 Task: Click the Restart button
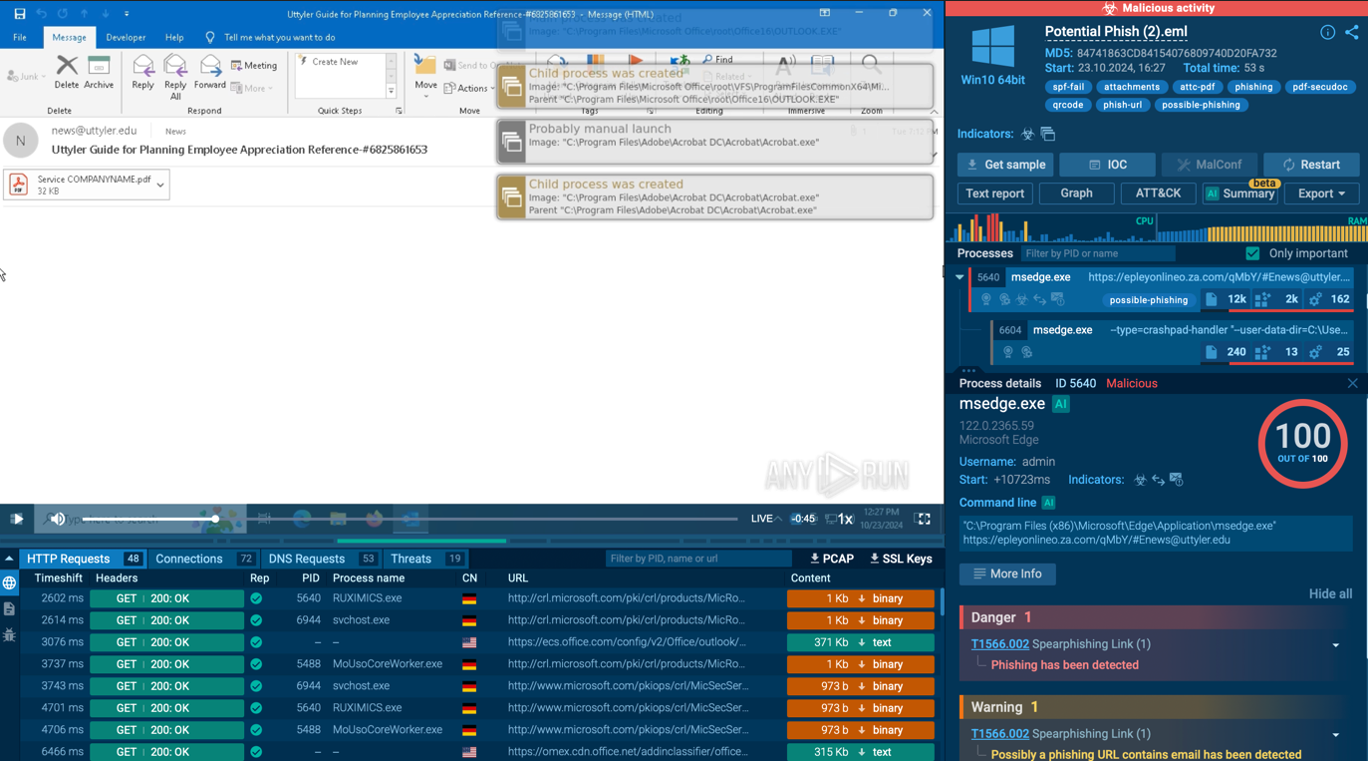[1311, 164]
